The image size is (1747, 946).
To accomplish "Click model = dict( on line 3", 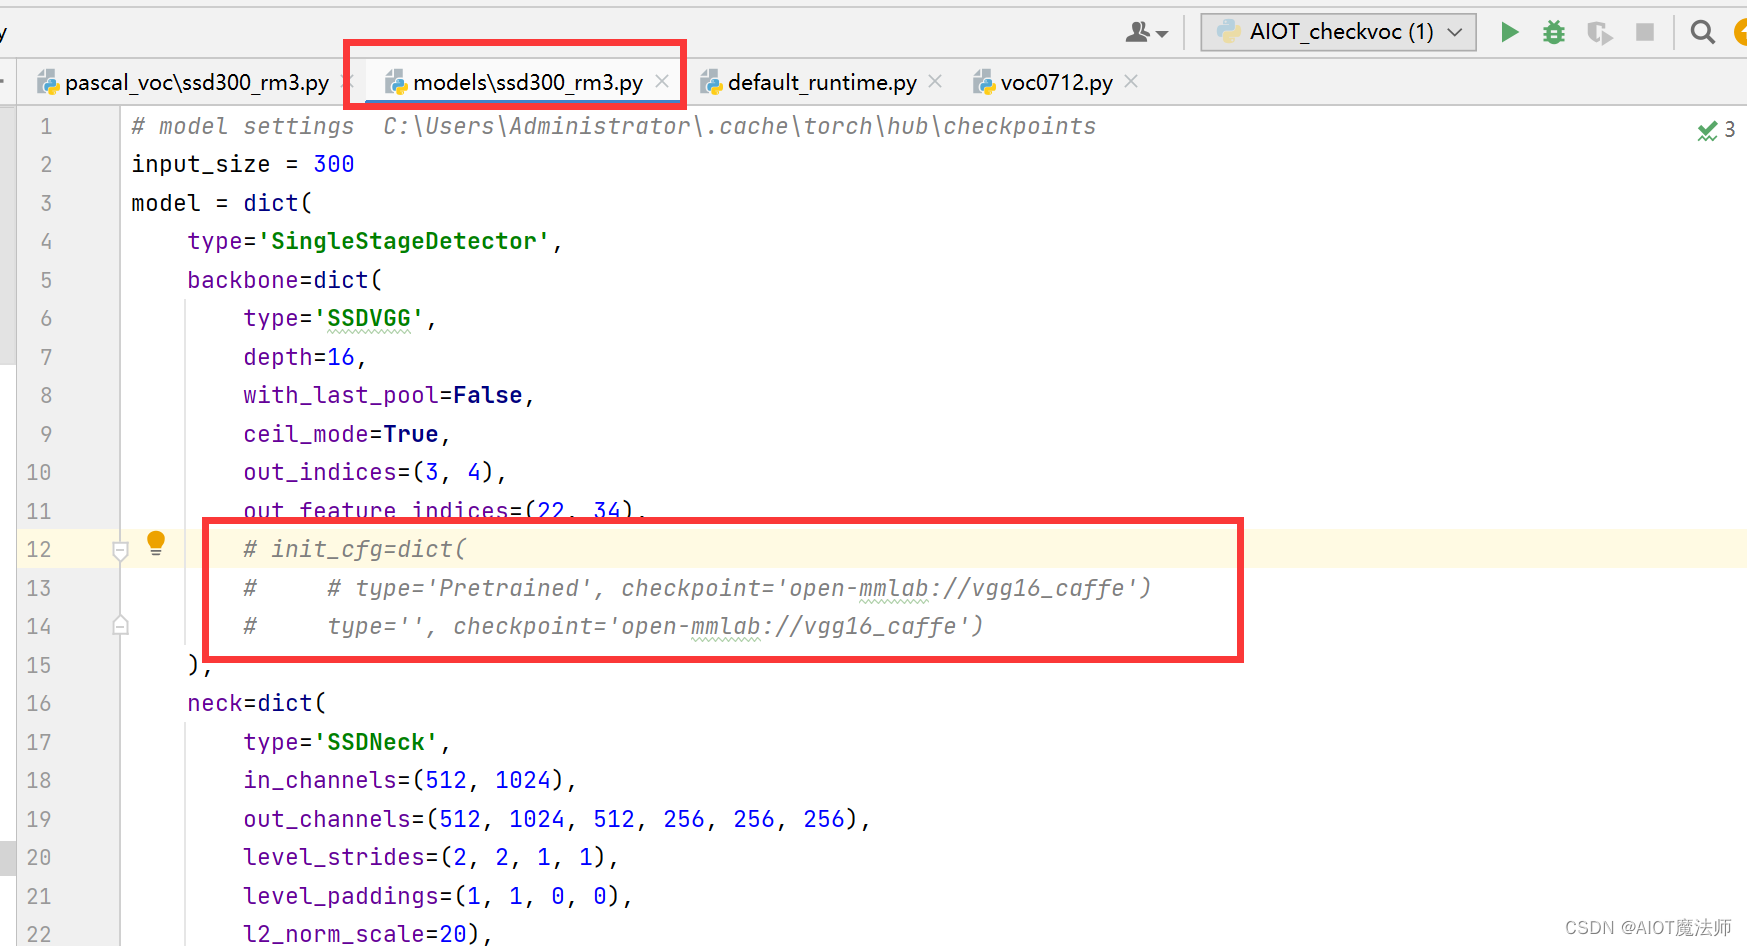I will [x=222, y=204].
